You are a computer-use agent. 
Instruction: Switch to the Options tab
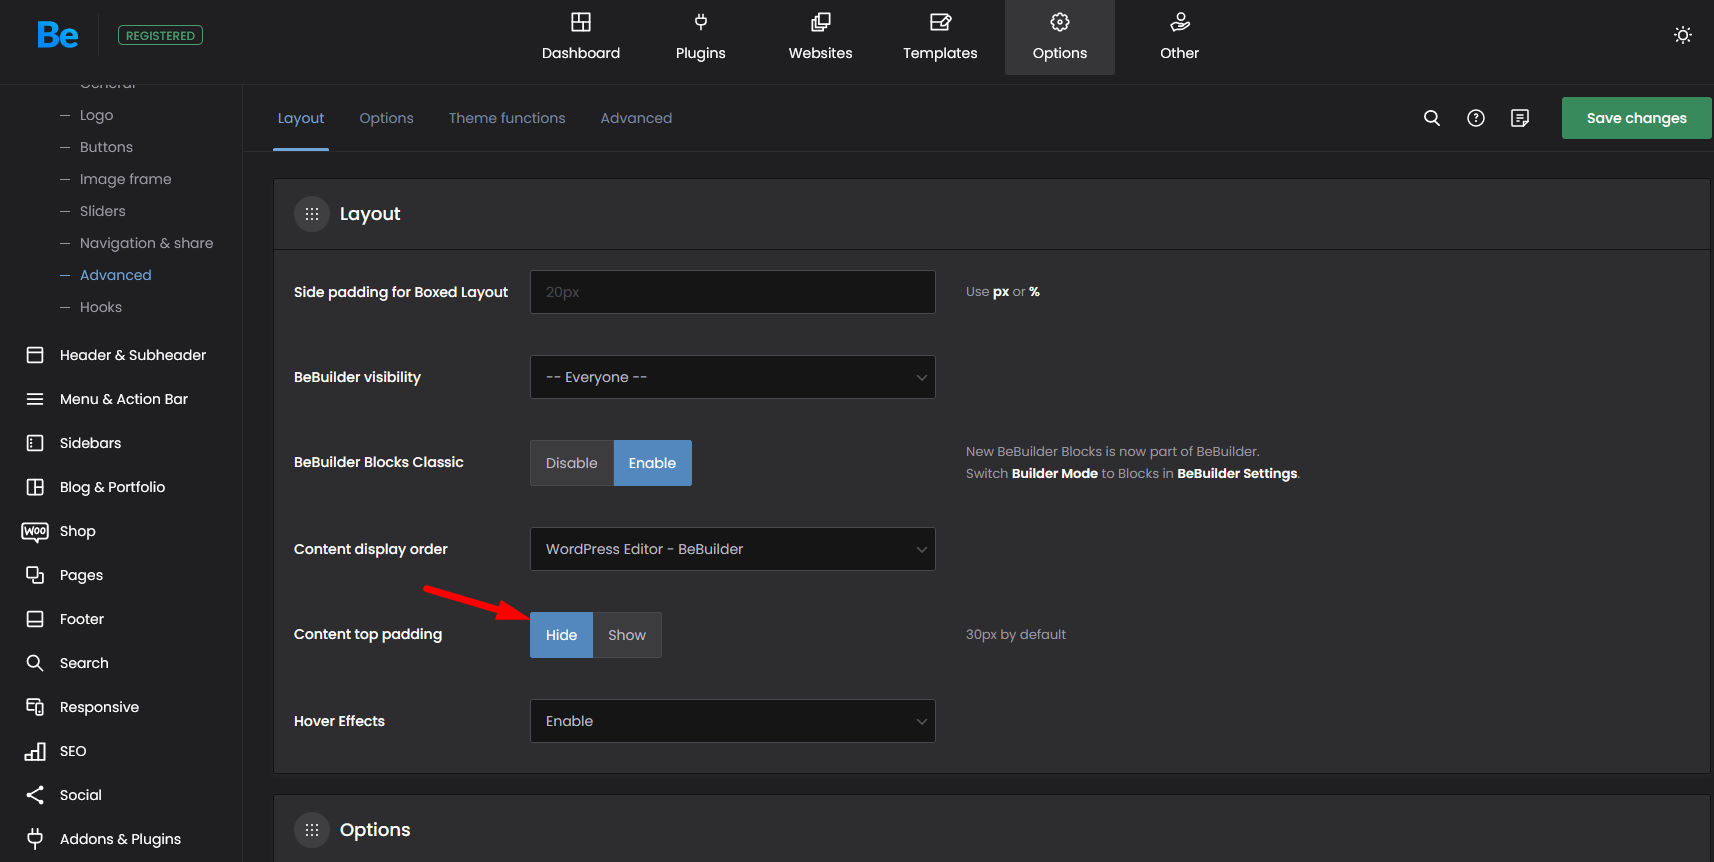pos(386,118)
